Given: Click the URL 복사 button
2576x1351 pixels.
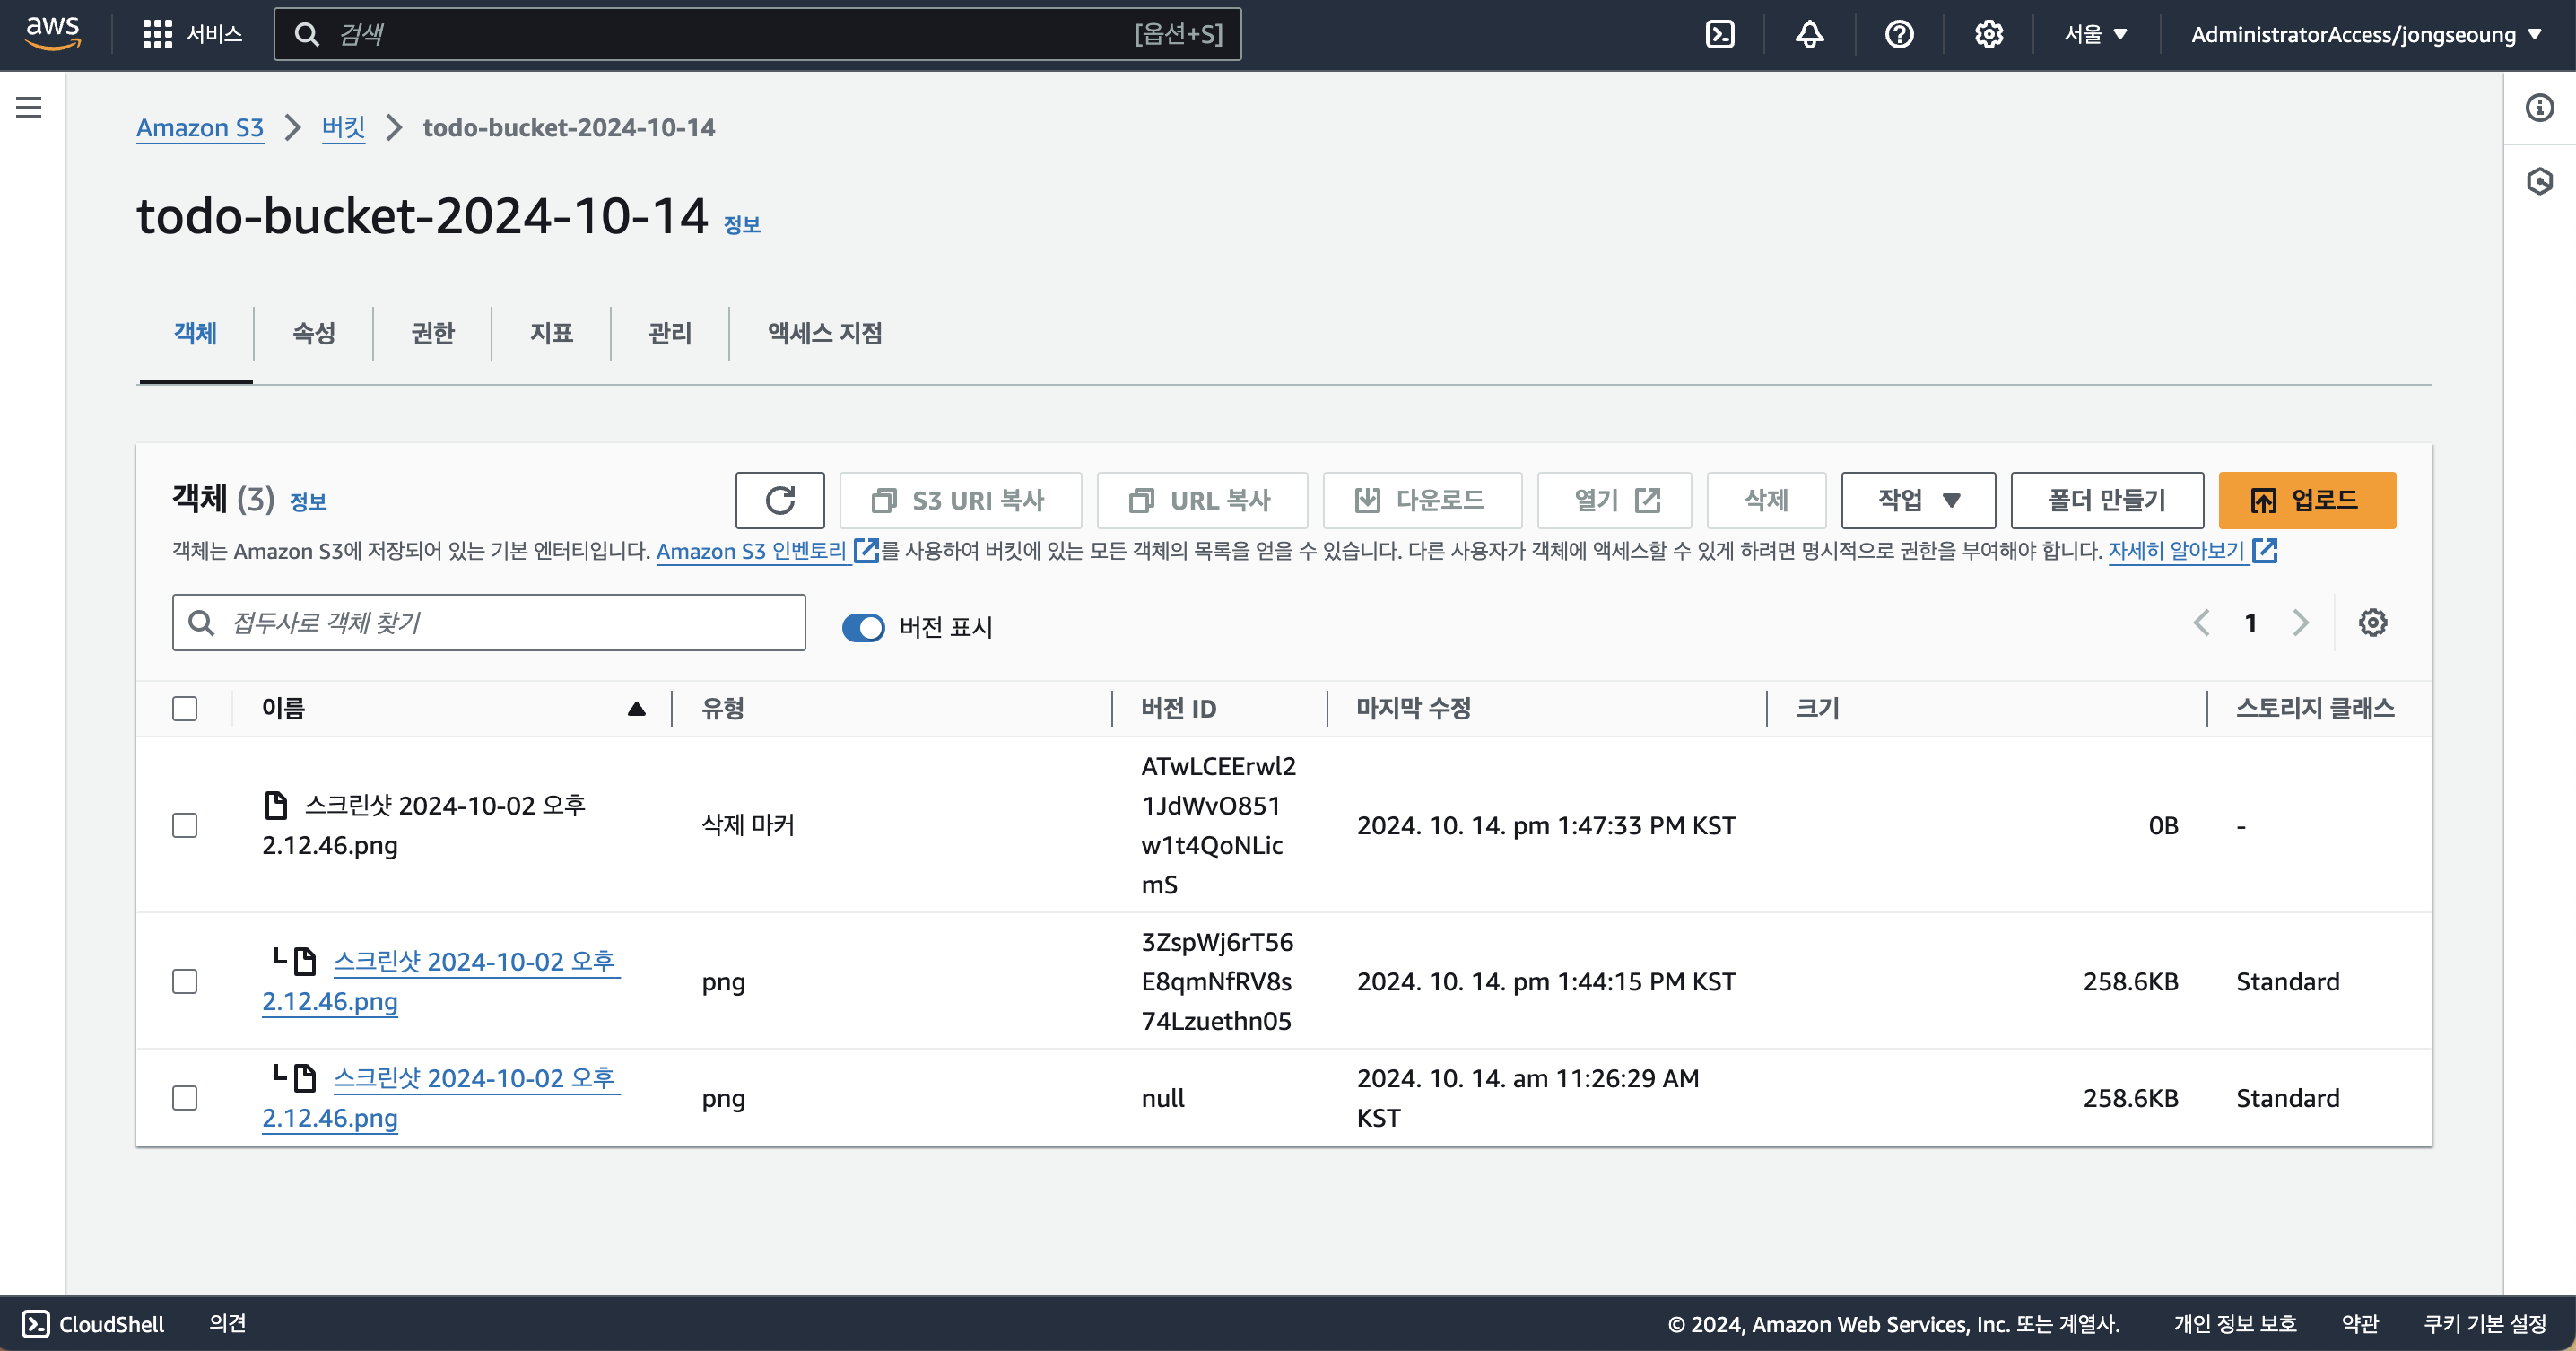Looking at the screenshot, I should pyautogui.click(x=1202, y=500).
